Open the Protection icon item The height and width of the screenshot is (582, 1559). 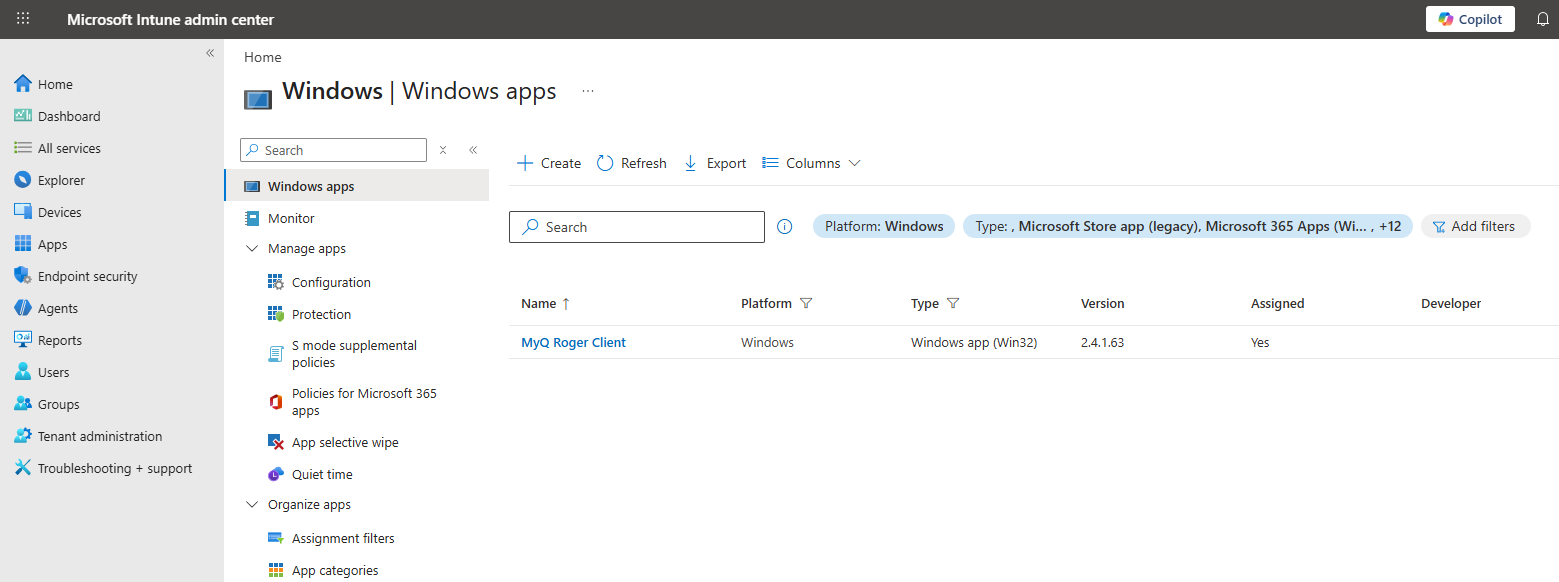pyautogui.click(x=276, y=314)
